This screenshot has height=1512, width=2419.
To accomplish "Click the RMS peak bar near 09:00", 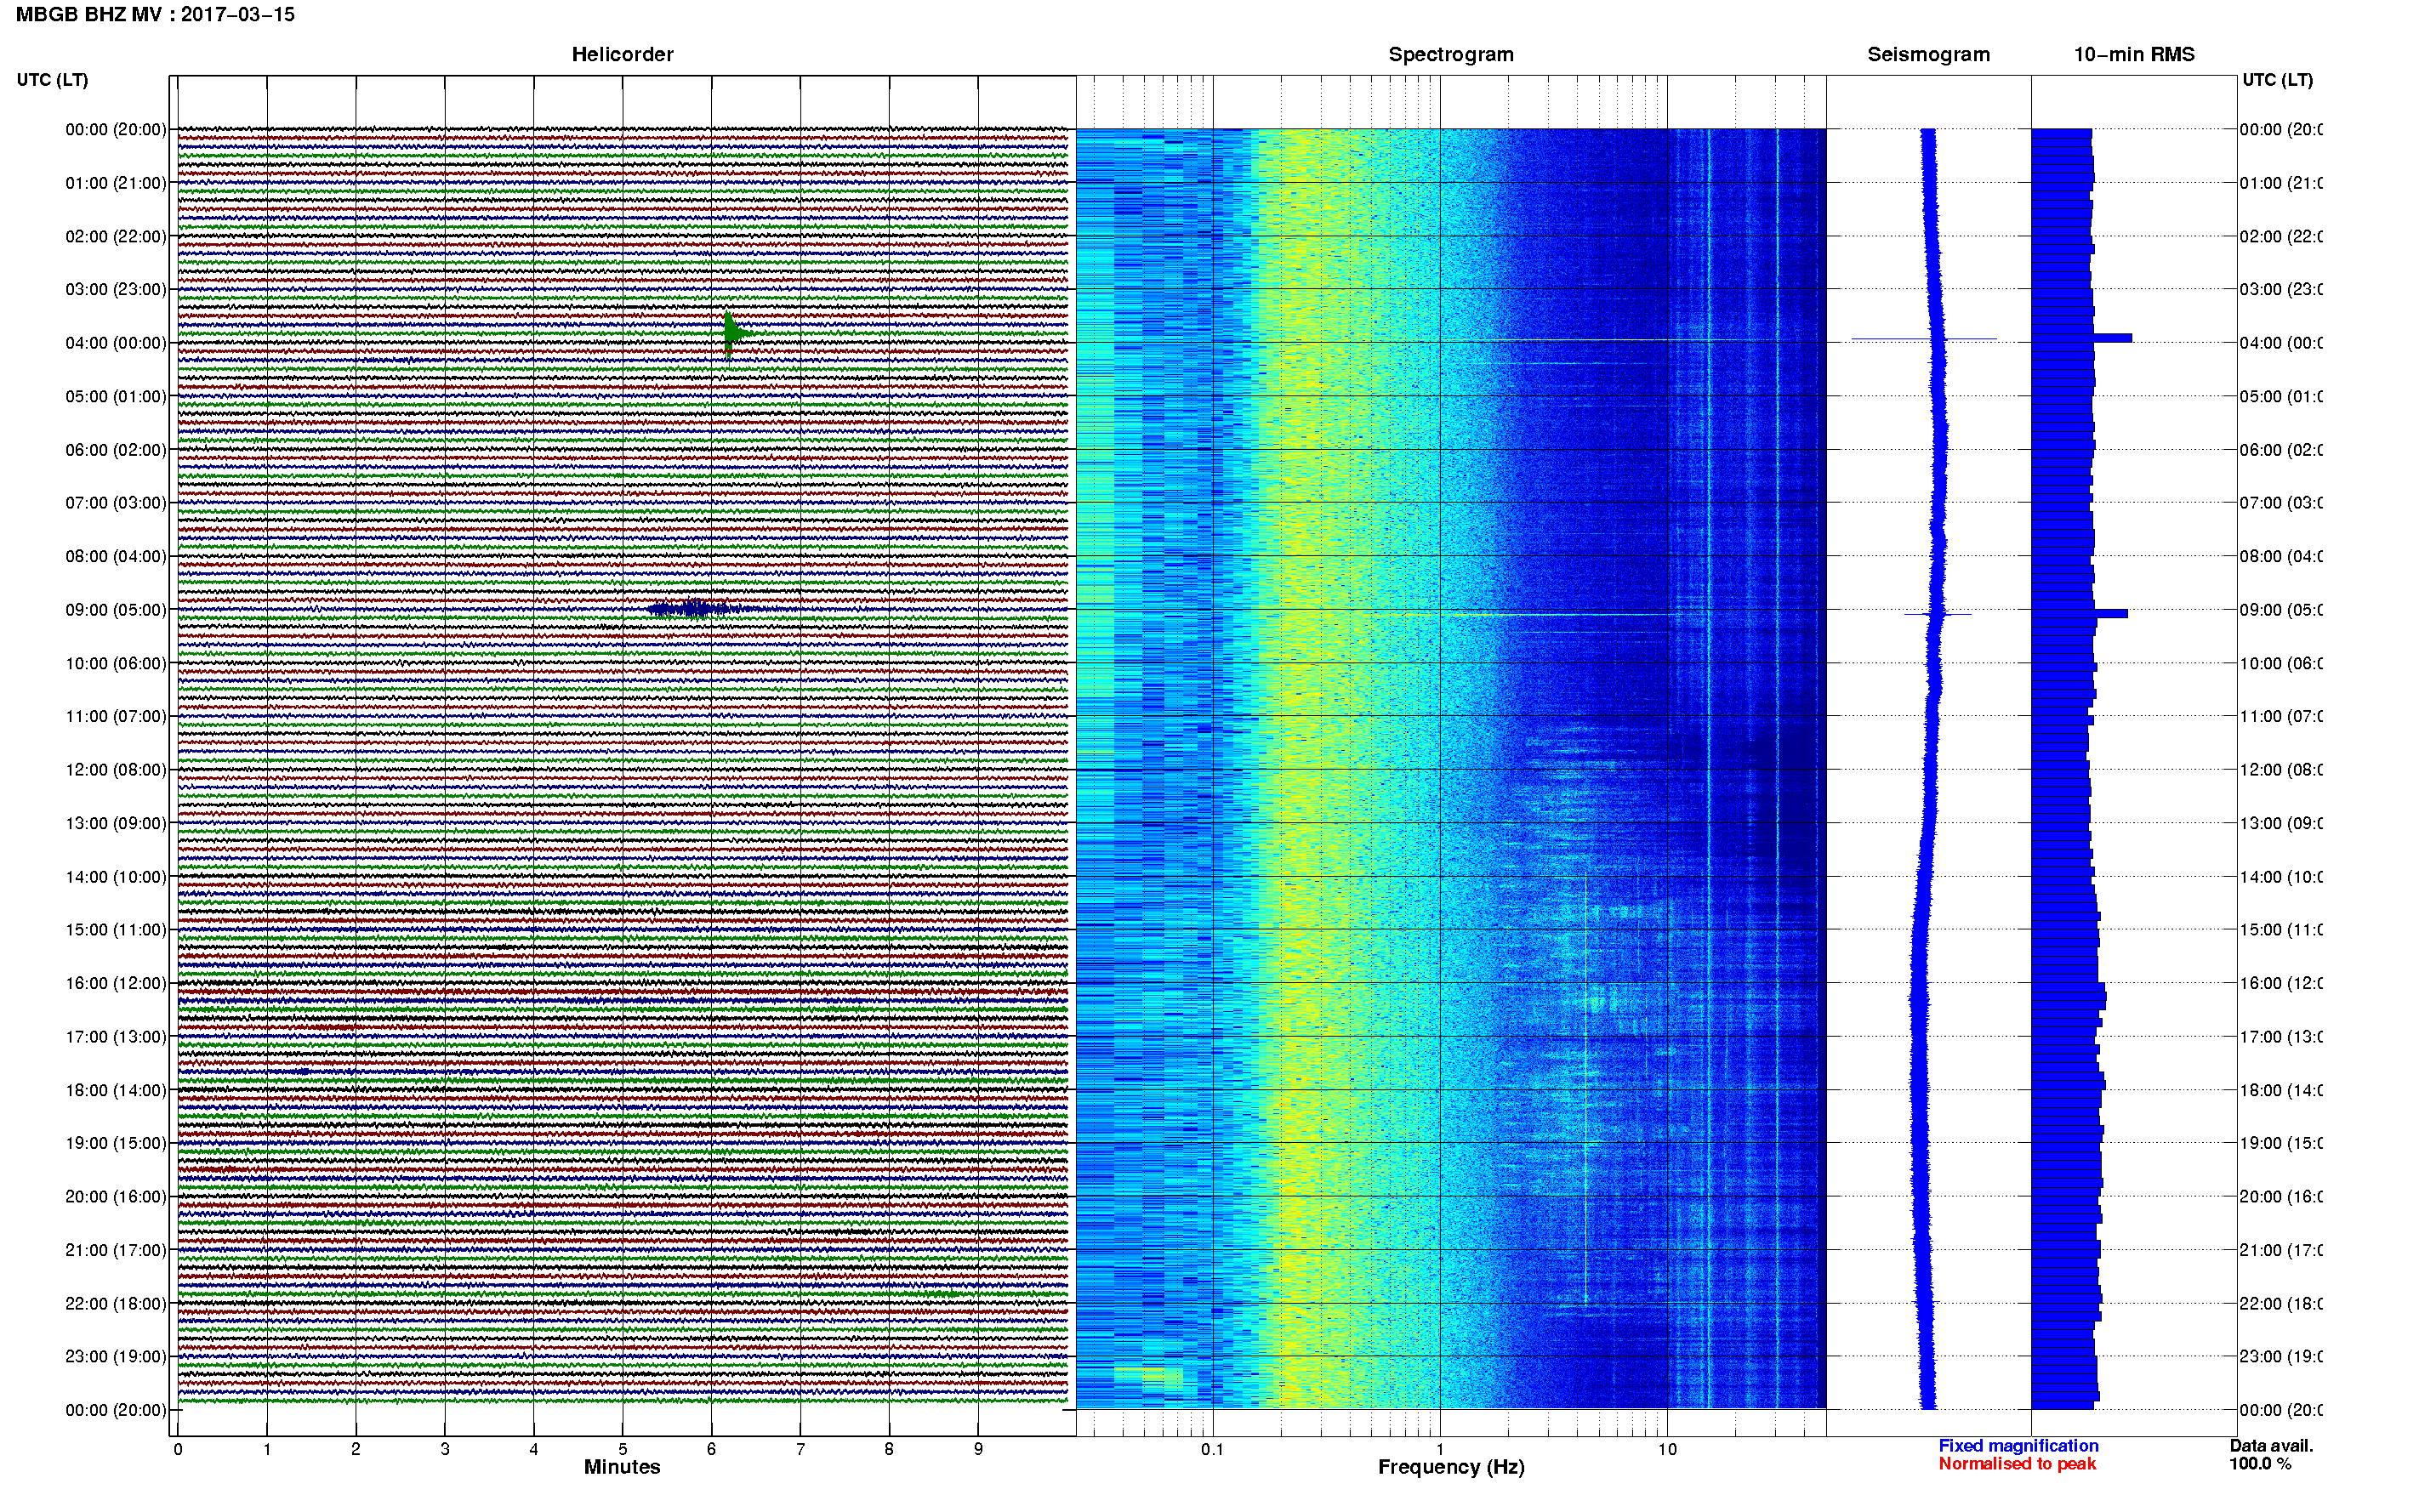I will 2080,613.
